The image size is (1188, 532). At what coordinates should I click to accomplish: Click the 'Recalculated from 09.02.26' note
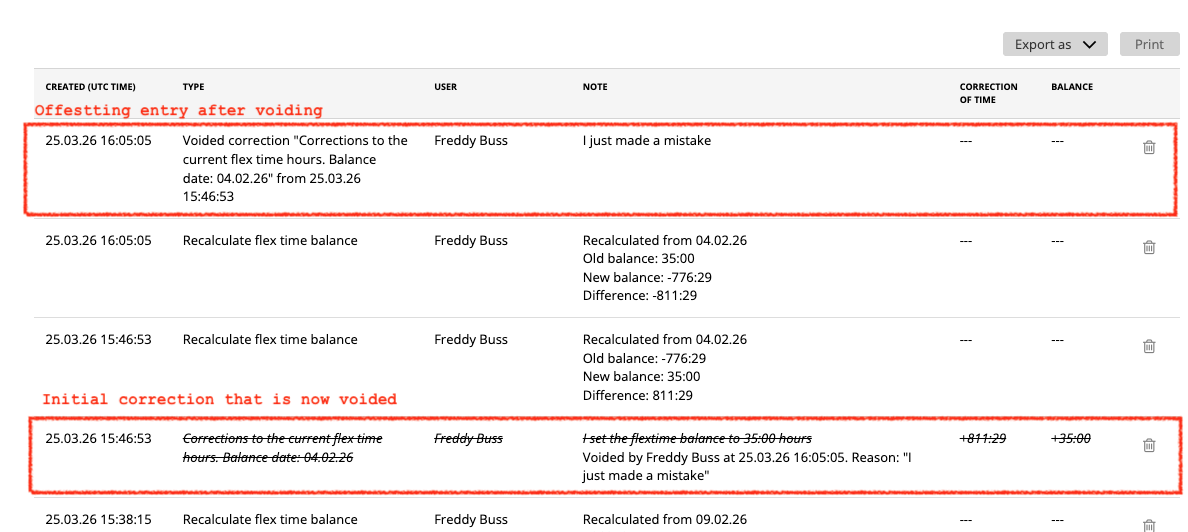[664, 520]
